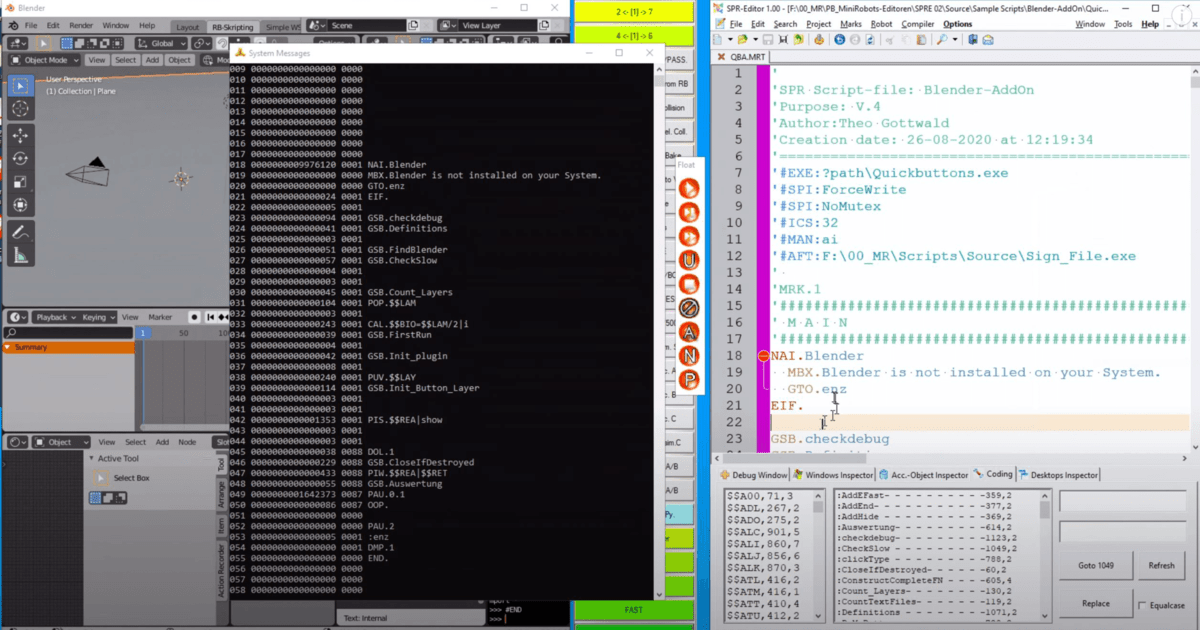Activate the Rotate tool in Blender

[x=21, y=158]
